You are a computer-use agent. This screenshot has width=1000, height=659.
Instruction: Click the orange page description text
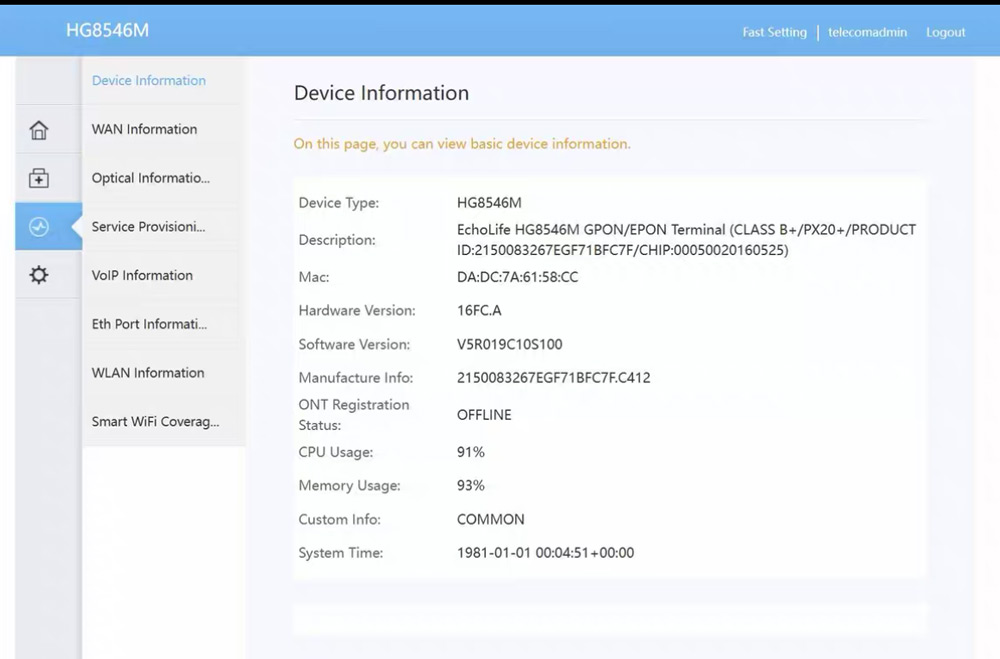point(462,144)
